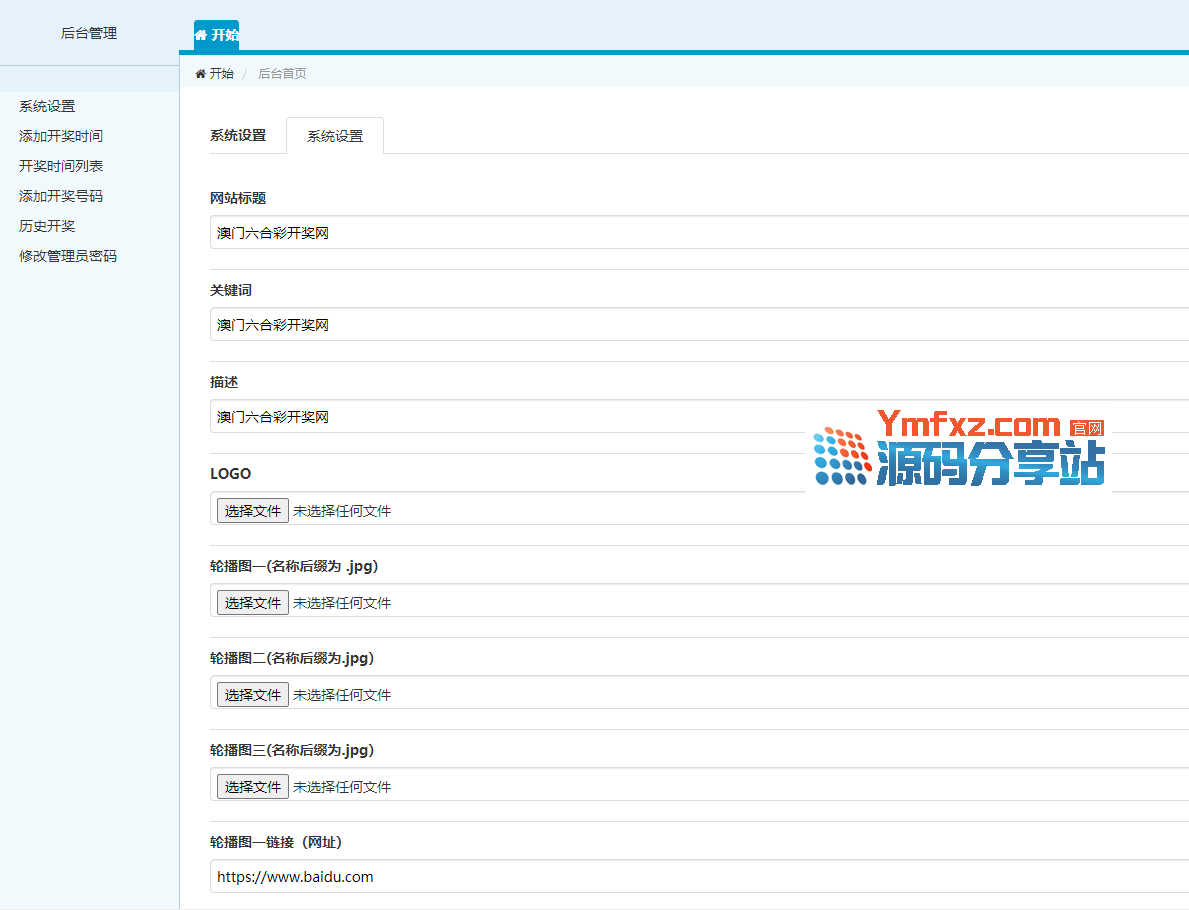Open 历史开奖 in the sidebar
Screen dimensions: 1189x910
point(47,226)
